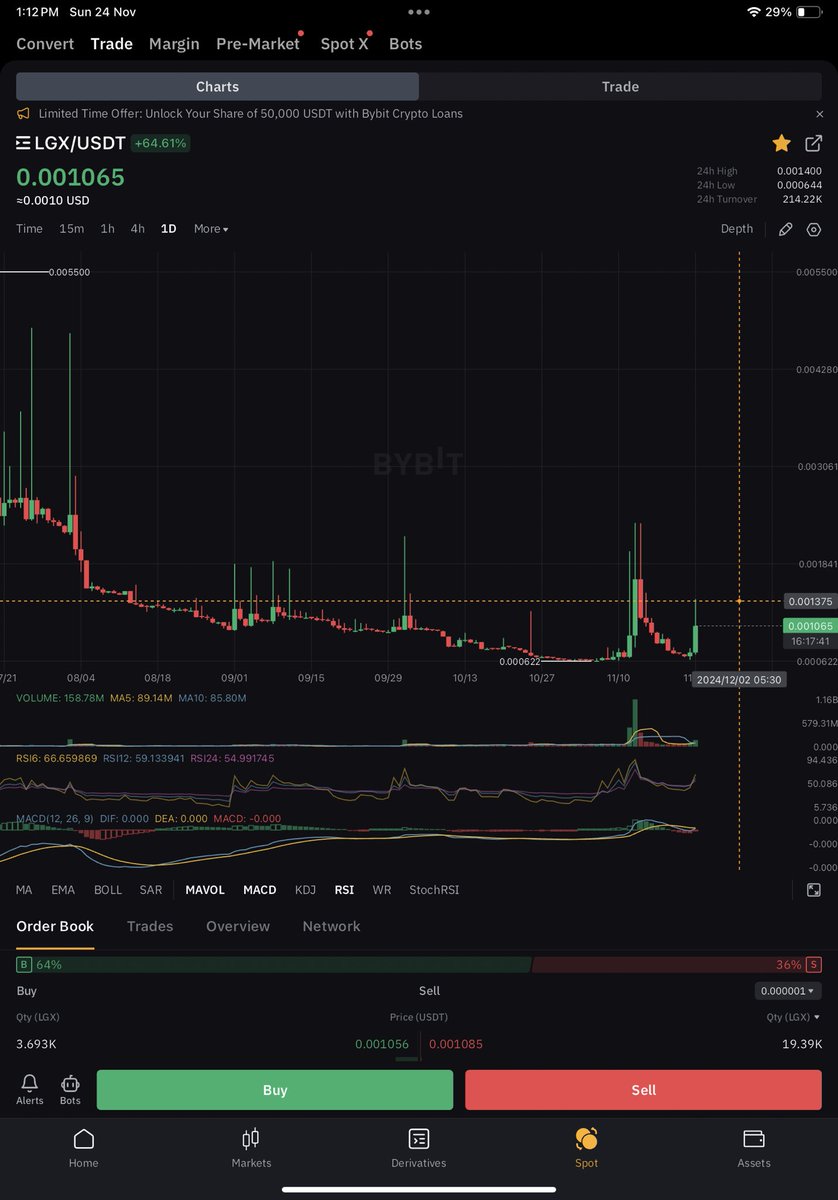Open the Convert top tab
The image size is (838, 1200).
45,44
